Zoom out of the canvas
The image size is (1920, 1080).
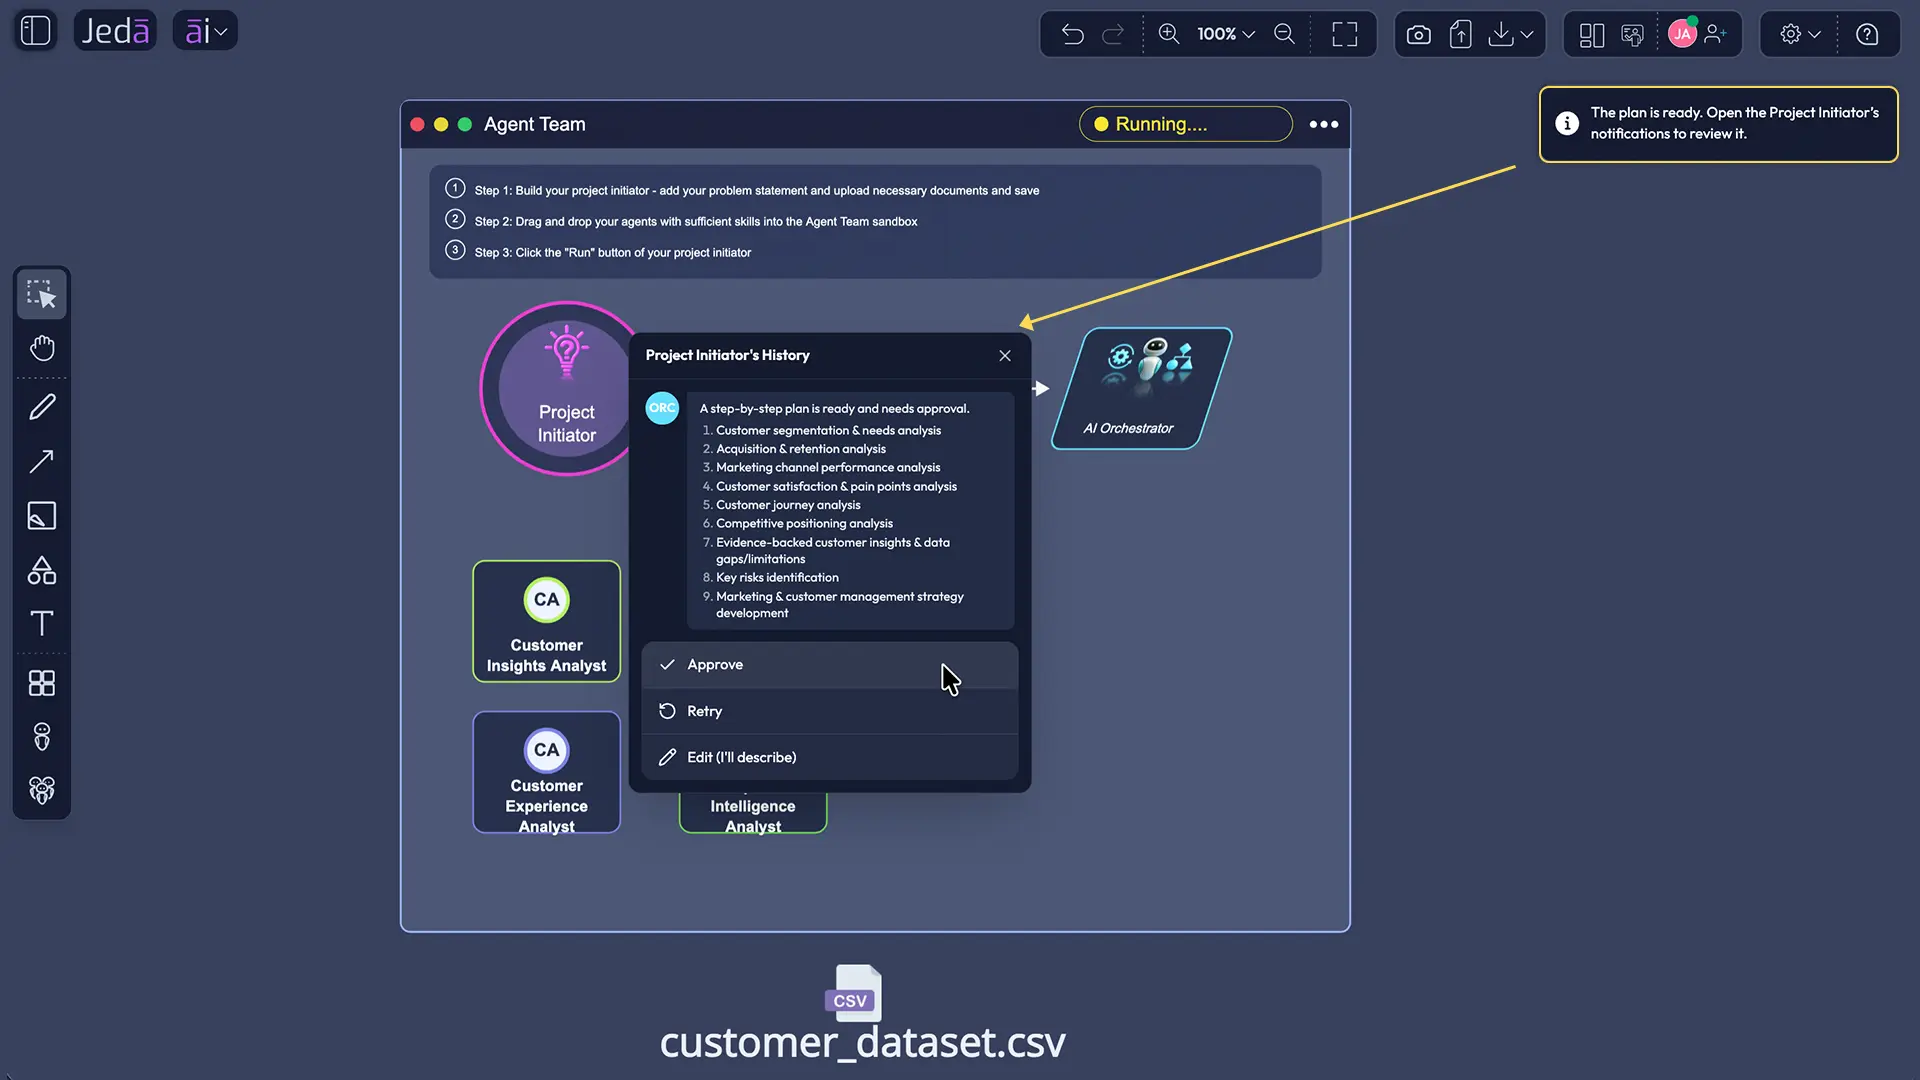[x=1284, y=34]
